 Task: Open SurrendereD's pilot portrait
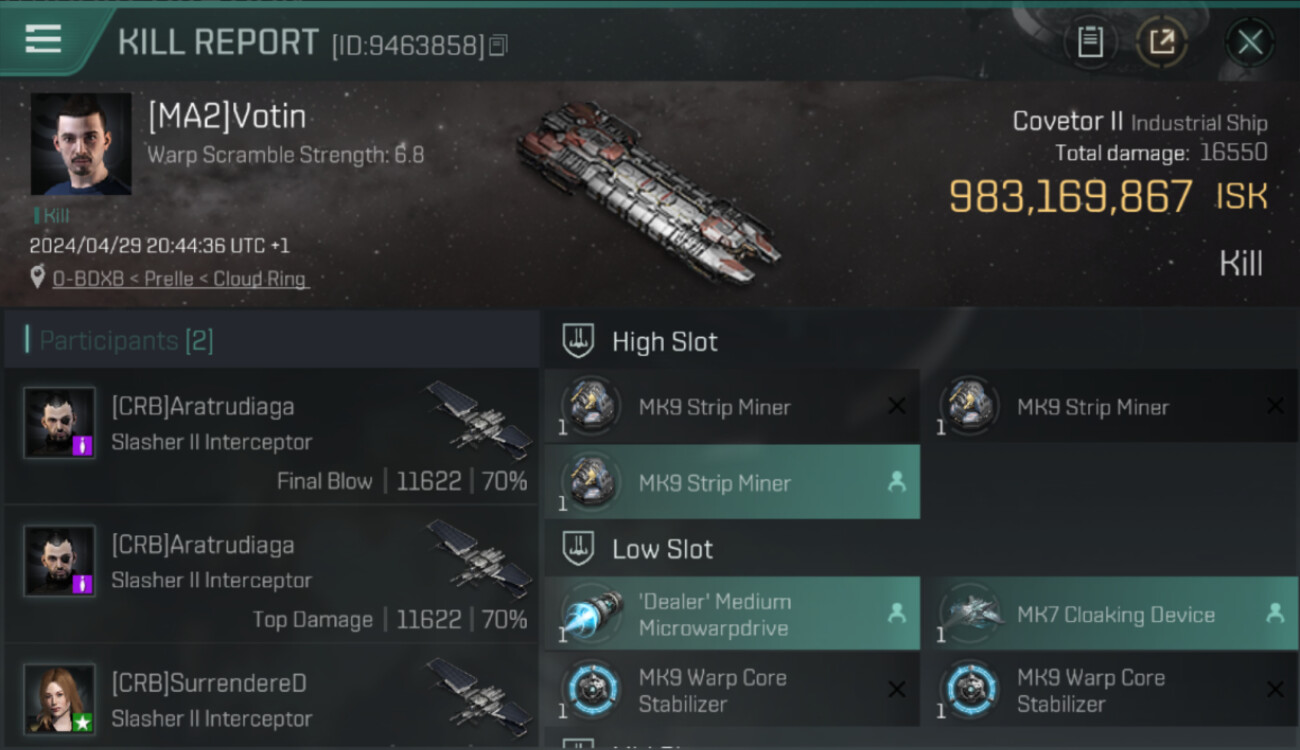pos(60,699)
